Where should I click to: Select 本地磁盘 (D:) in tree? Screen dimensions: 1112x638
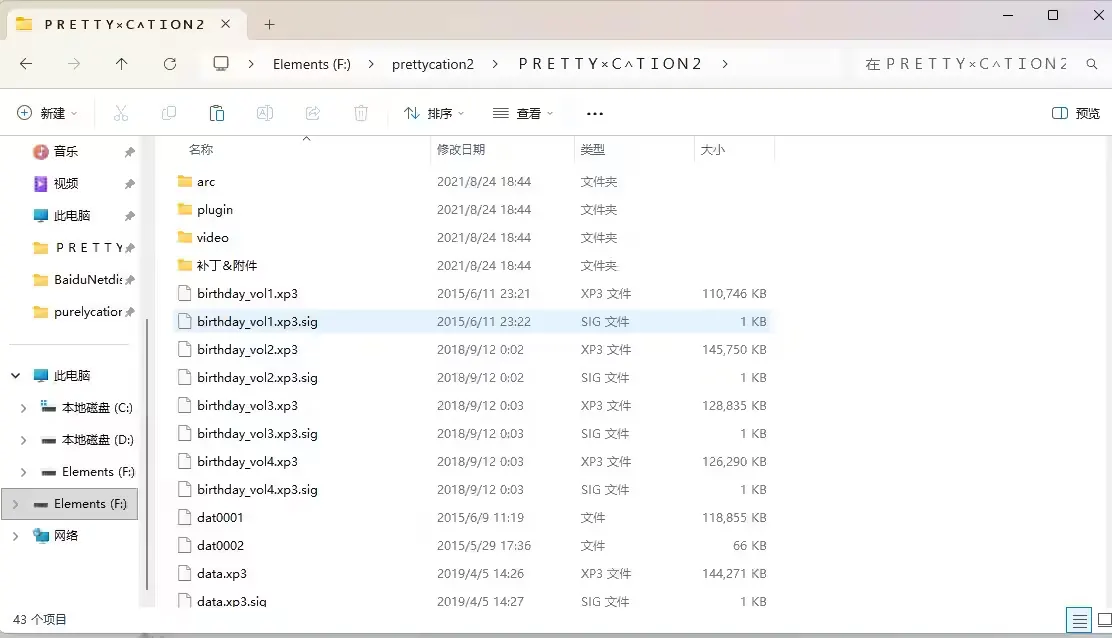click(x=97, y=440)
